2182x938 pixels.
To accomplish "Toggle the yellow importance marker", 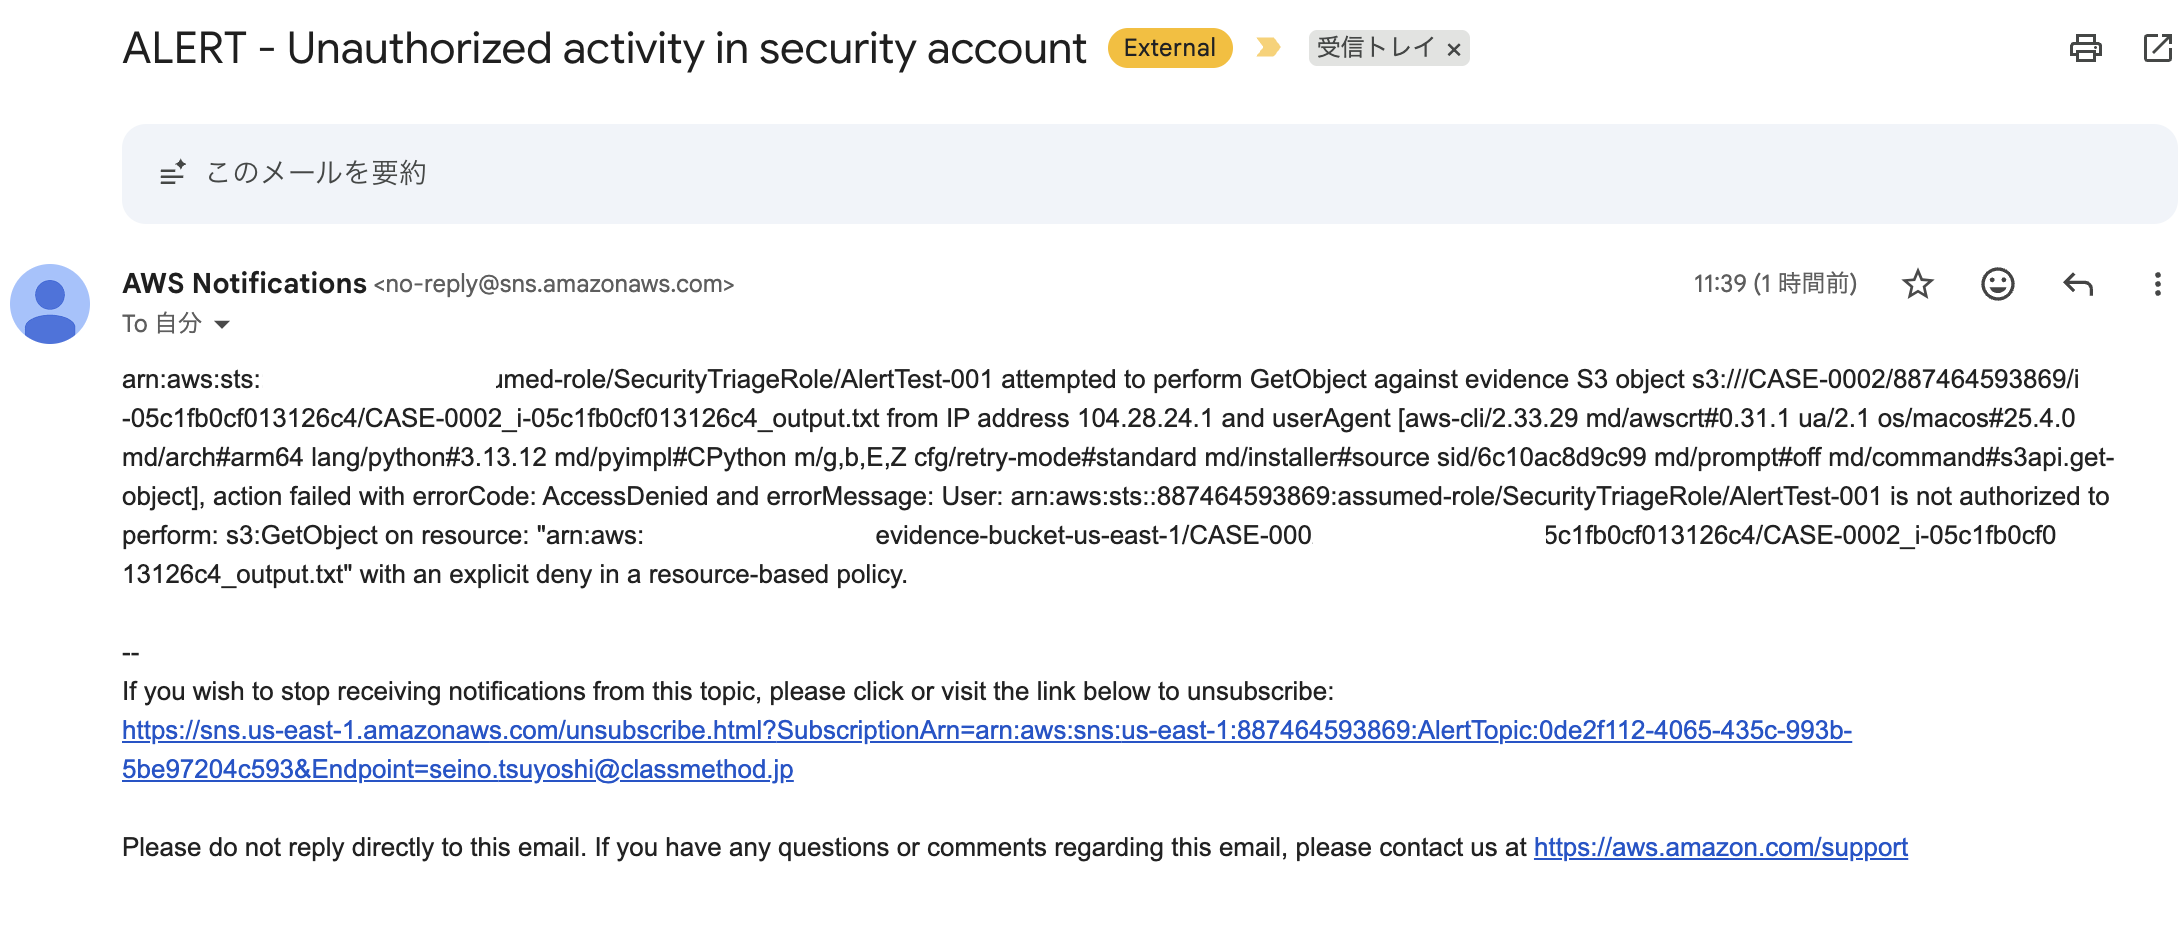I will pyautogui.click(x=1268, y=48).
